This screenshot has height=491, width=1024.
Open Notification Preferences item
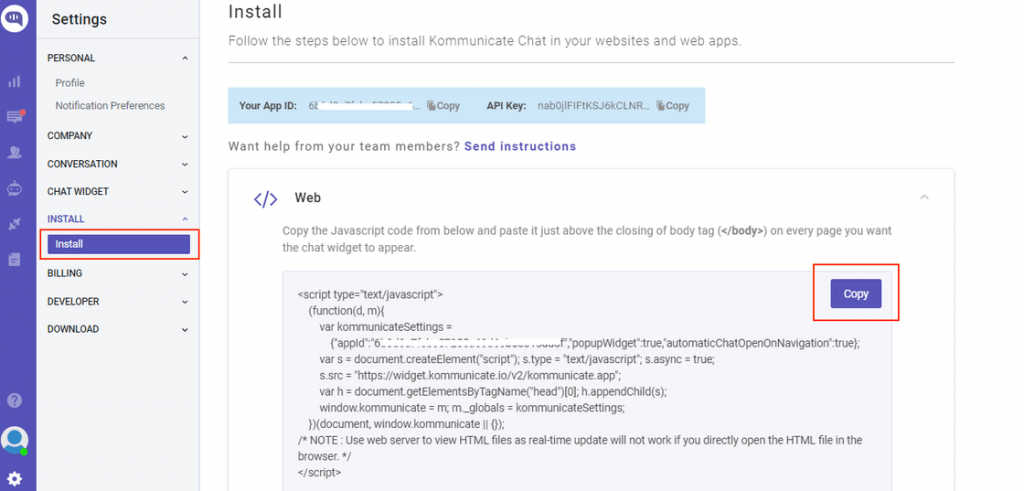[x=110, y=106]
